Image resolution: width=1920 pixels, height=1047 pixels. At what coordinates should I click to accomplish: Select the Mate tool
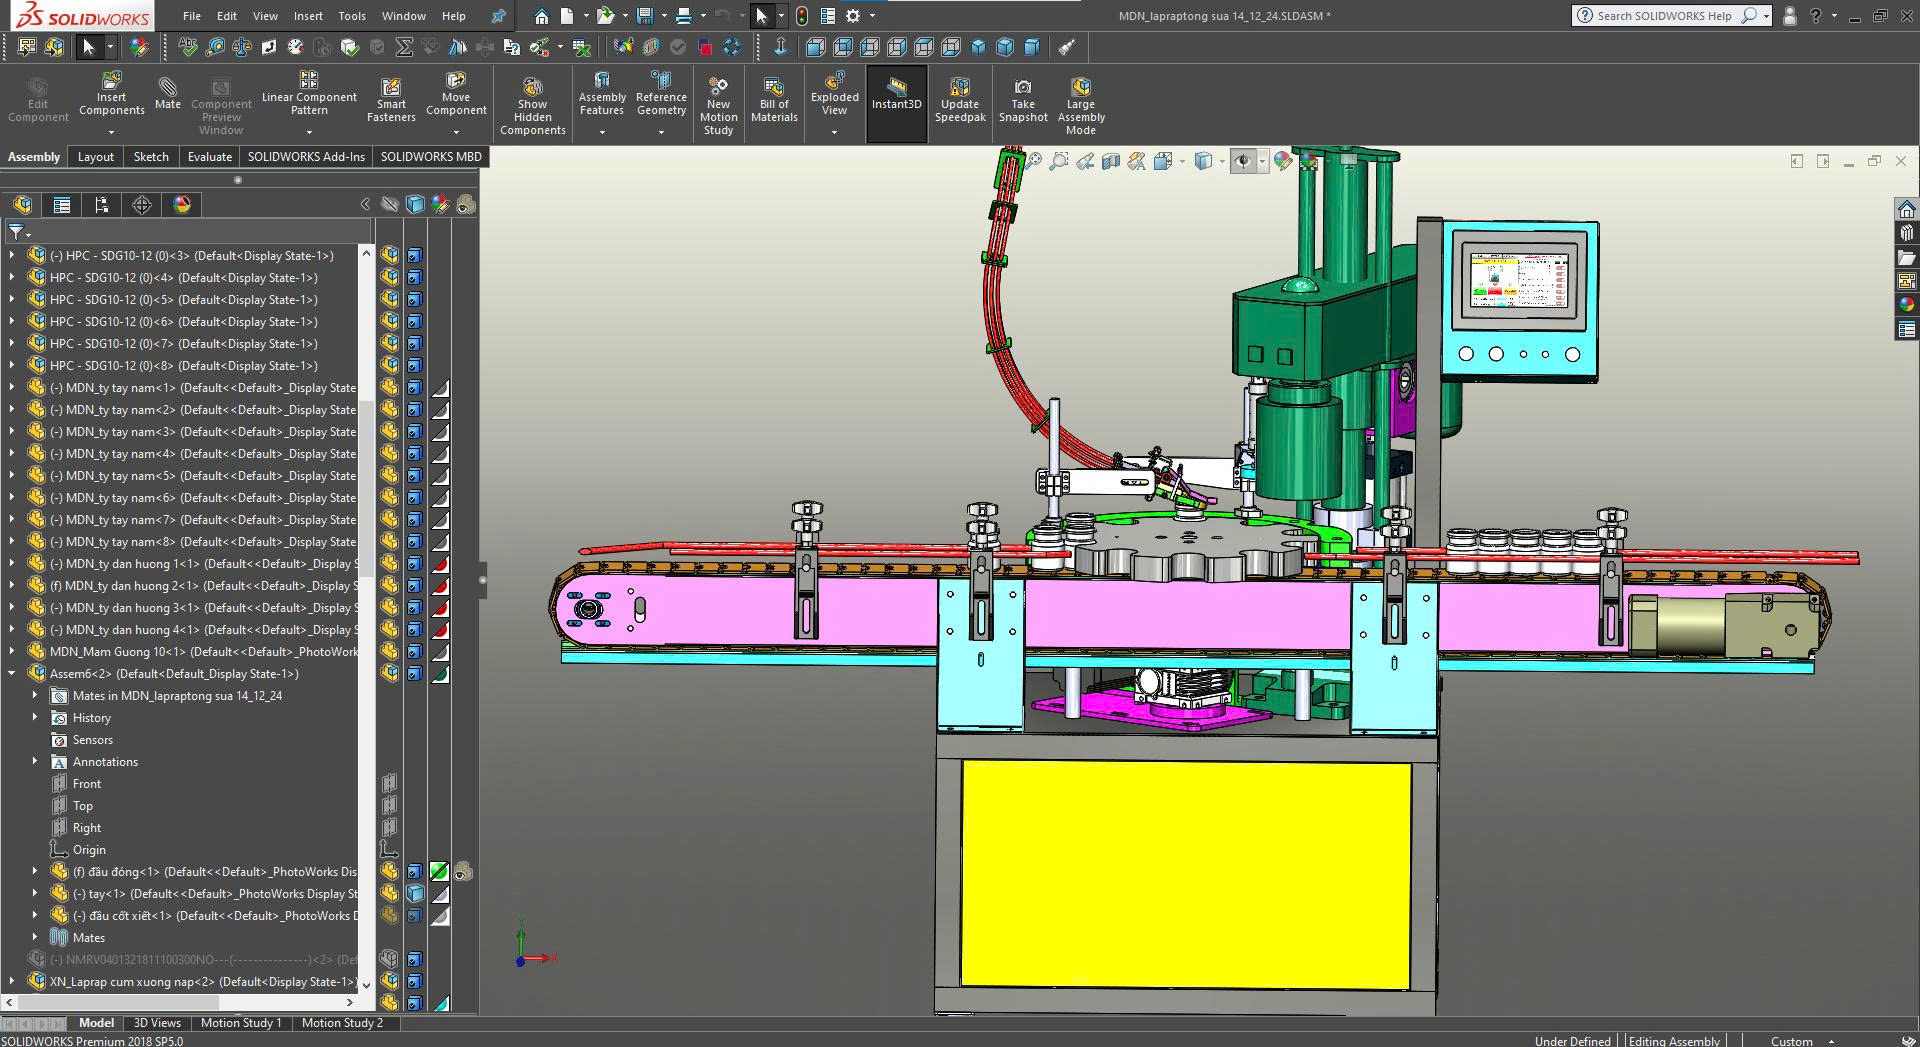tap(168, 92)
